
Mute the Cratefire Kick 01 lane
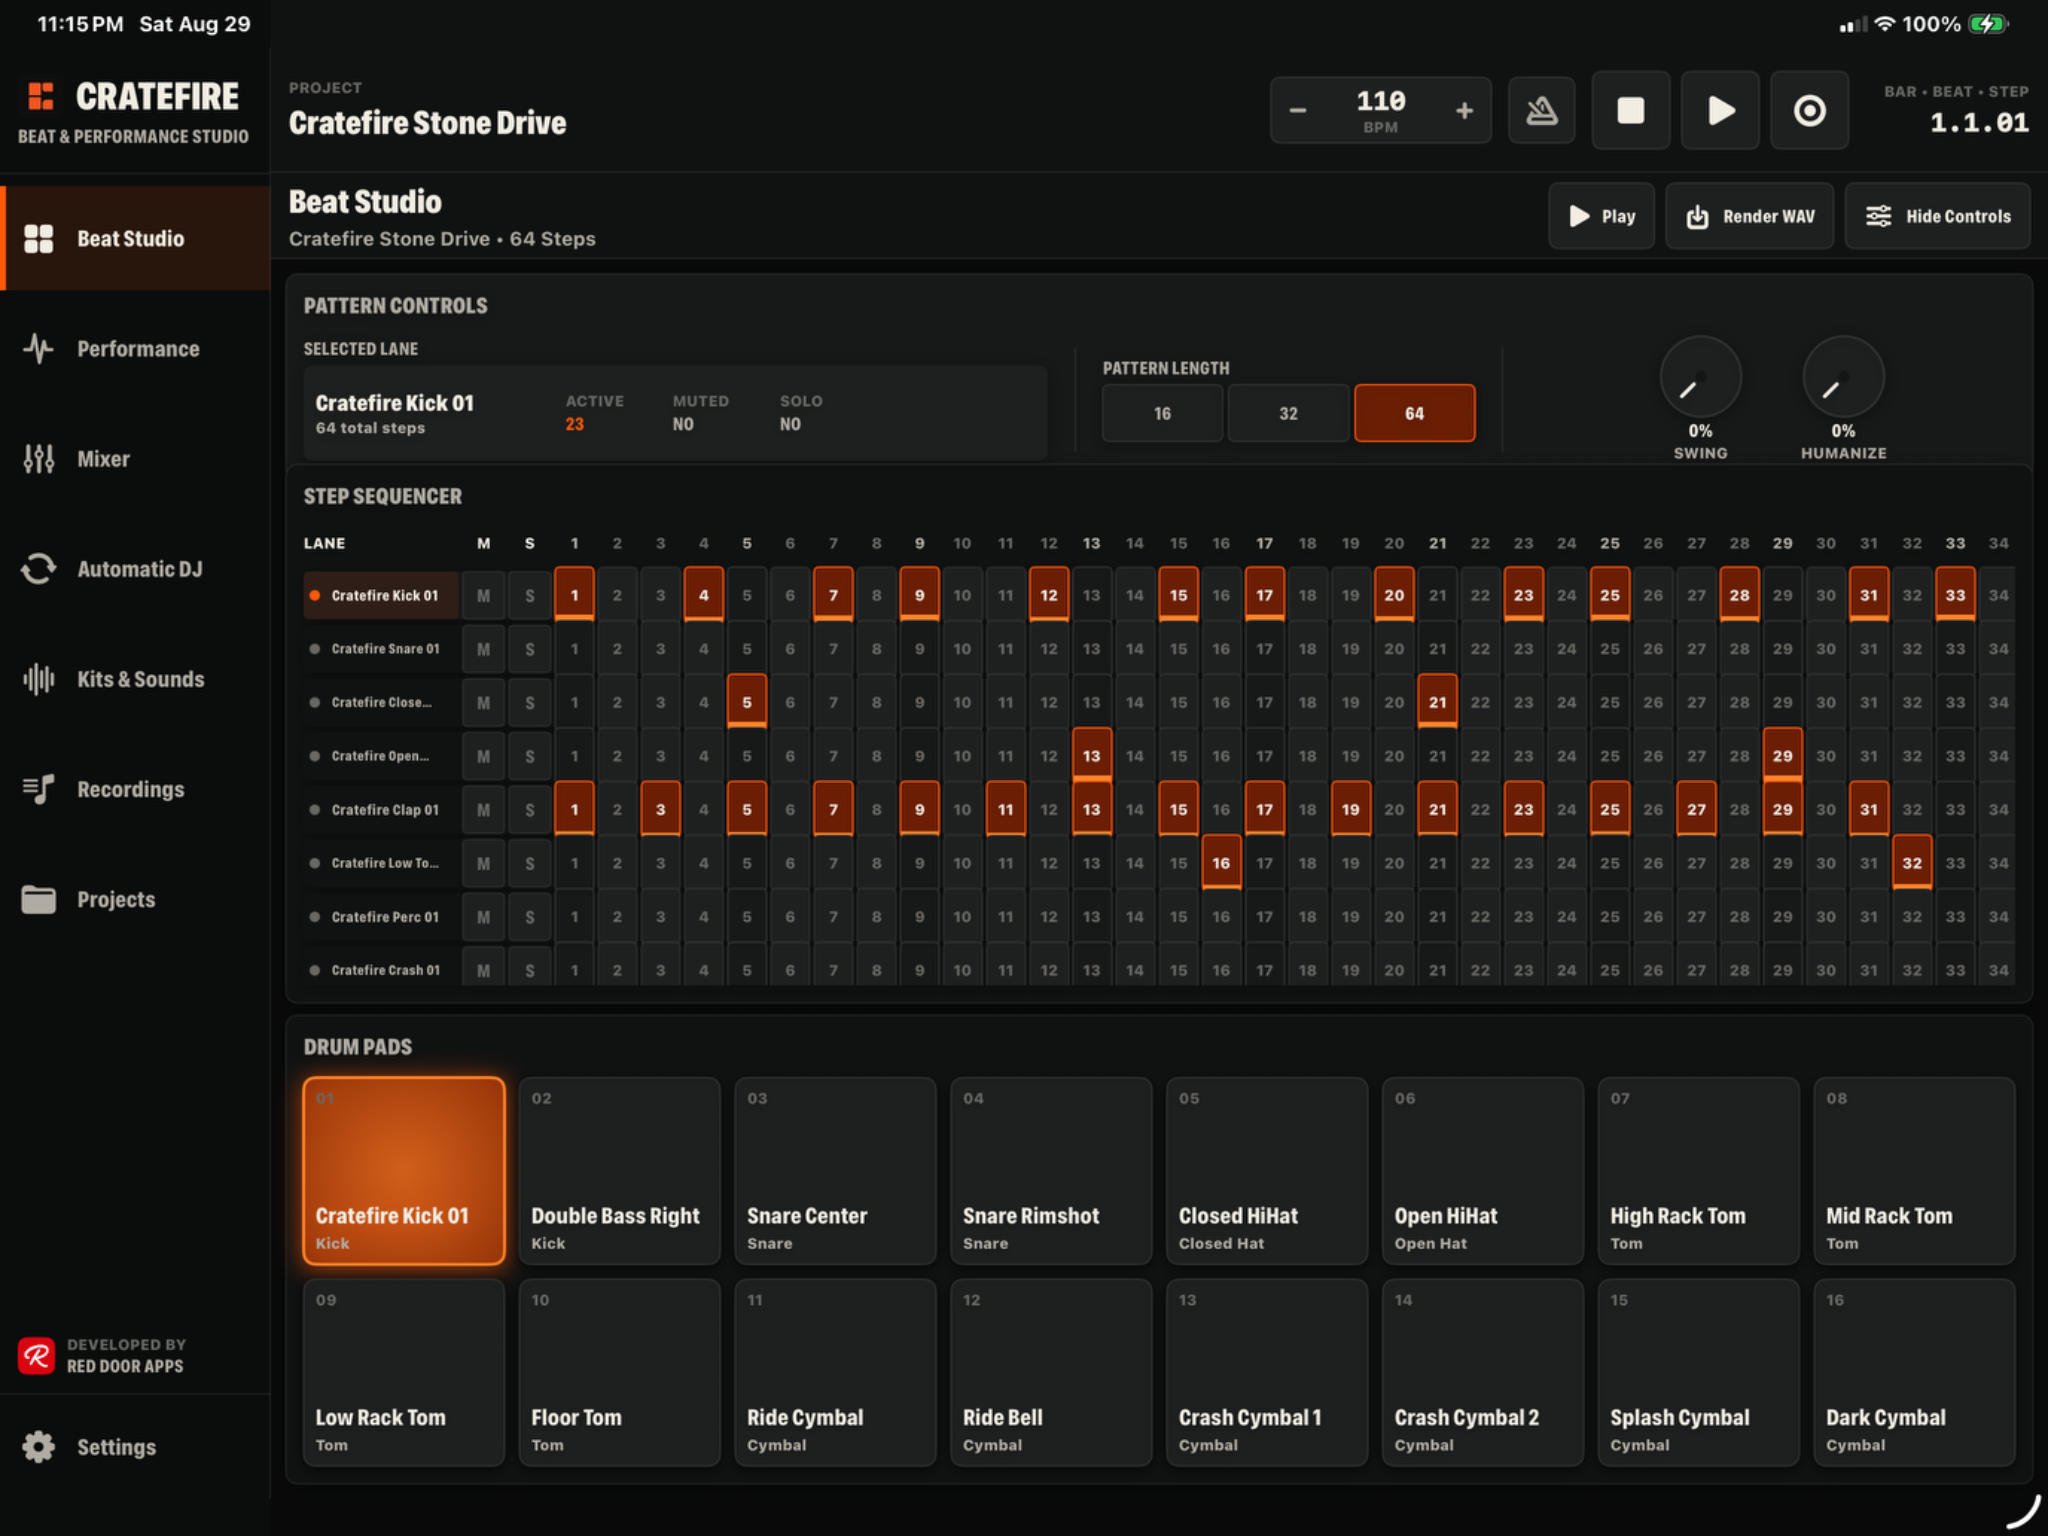484,595
